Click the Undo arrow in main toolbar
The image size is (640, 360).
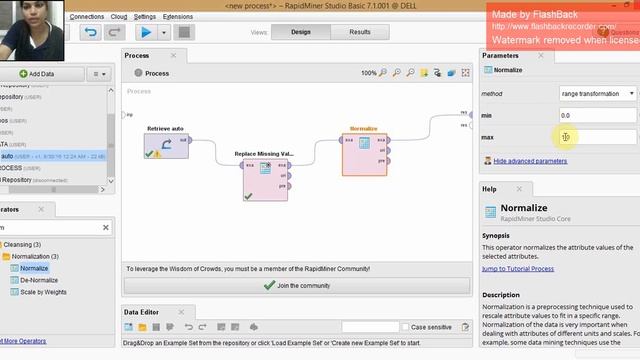pos(90,32)
